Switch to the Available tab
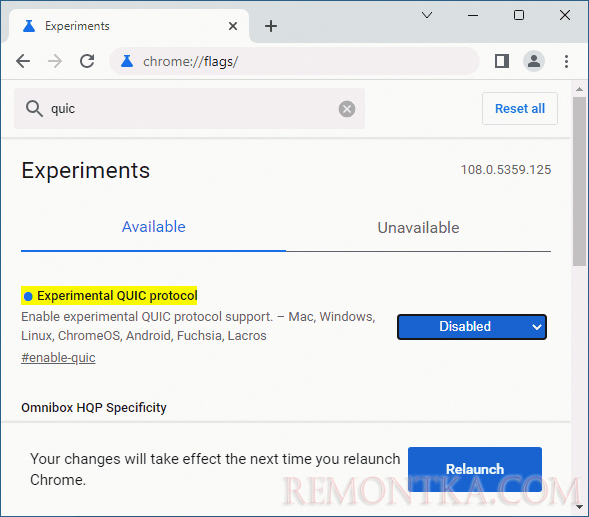Viewport: 589px width, 517px height. point(154,227)
